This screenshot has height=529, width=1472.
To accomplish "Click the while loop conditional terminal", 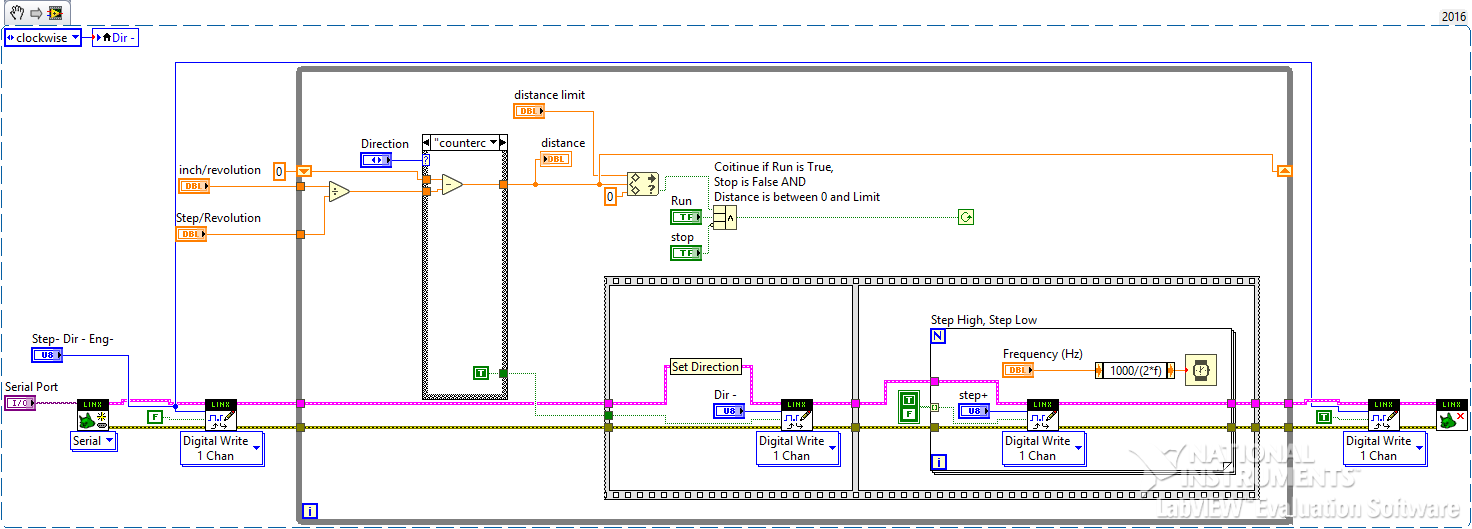I will tap(965, 217).
